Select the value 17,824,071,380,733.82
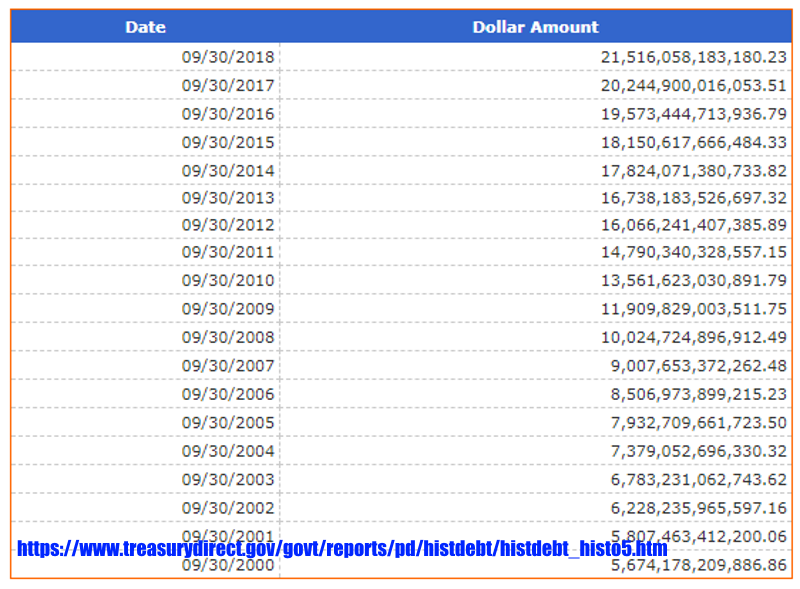This screenshot has width=800, height=589. [x=693, y=171]
